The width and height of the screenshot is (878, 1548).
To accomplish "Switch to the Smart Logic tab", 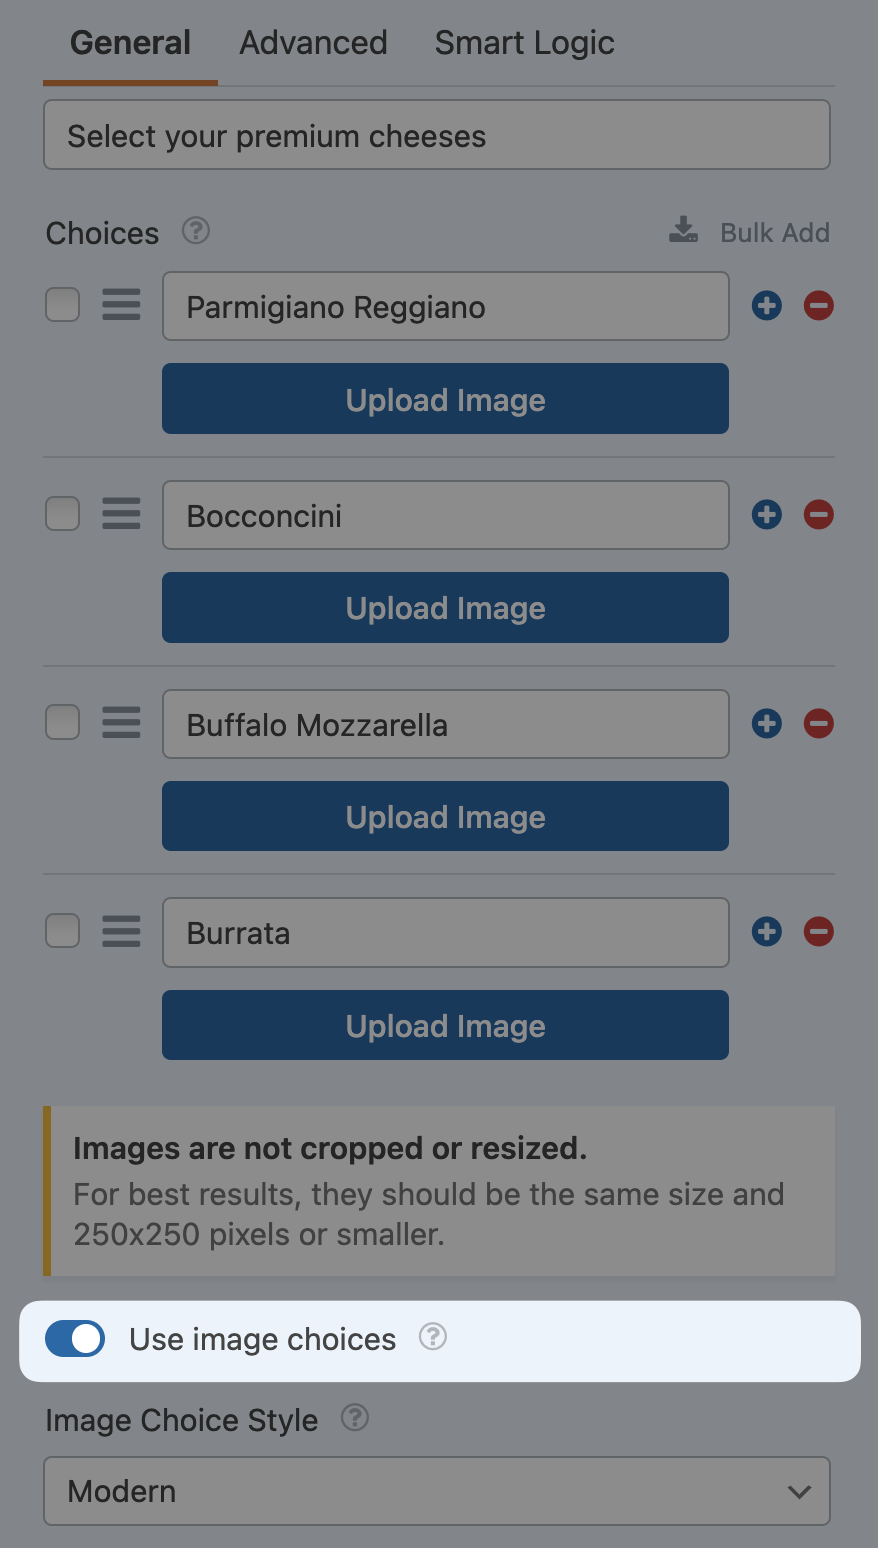I will tap(524, 43).
